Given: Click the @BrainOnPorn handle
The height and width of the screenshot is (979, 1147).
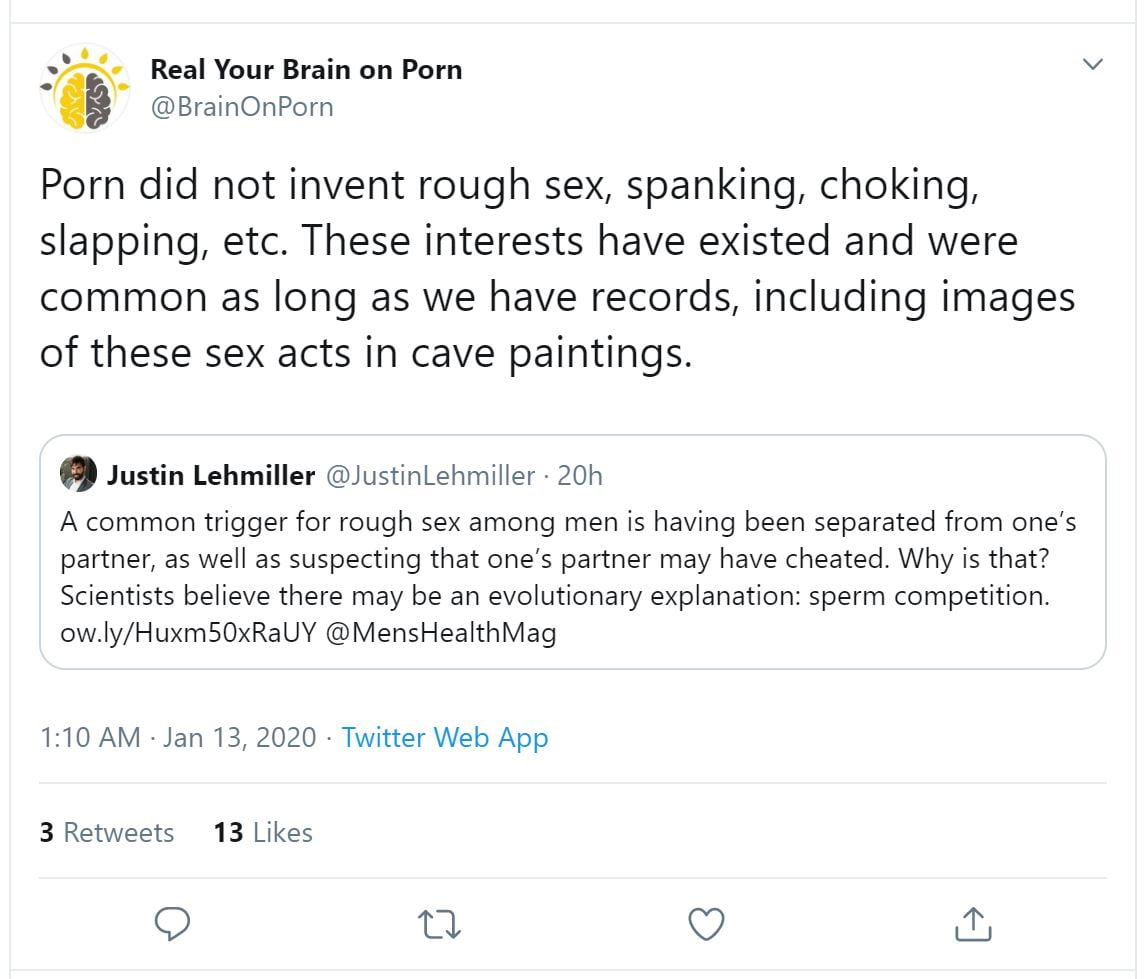Looking at the screenshot, I should click(x=241, y=107).
